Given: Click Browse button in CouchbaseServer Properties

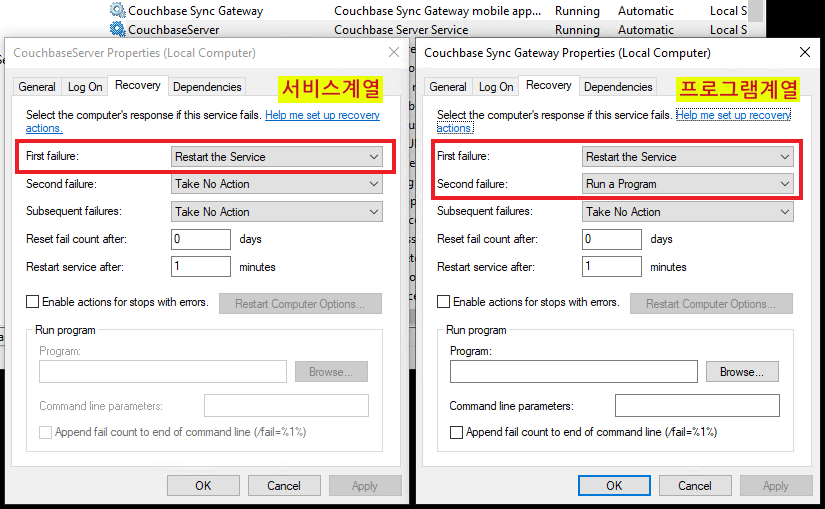Looking at the screenshot, I should [331, 372].
